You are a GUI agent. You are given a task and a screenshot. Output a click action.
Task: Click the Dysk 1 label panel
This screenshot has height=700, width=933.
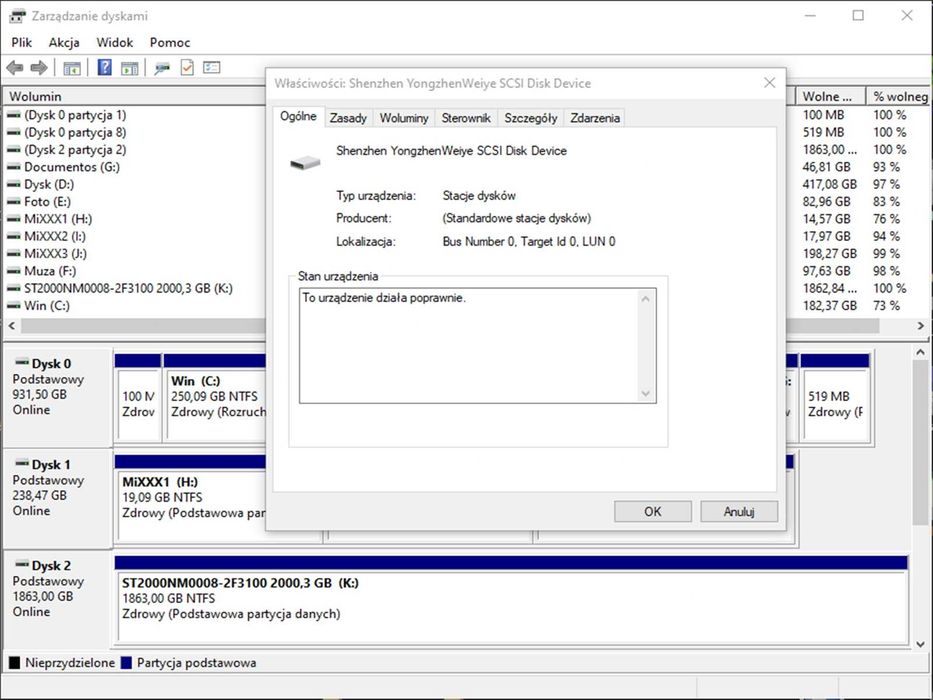pos(58,499)
